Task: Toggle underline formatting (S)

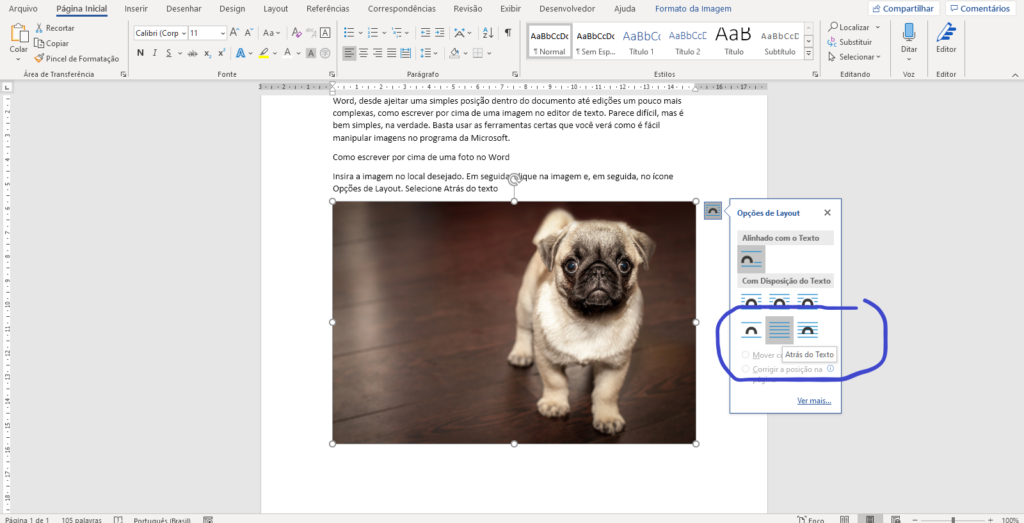Action: click(x=168, y=53)
